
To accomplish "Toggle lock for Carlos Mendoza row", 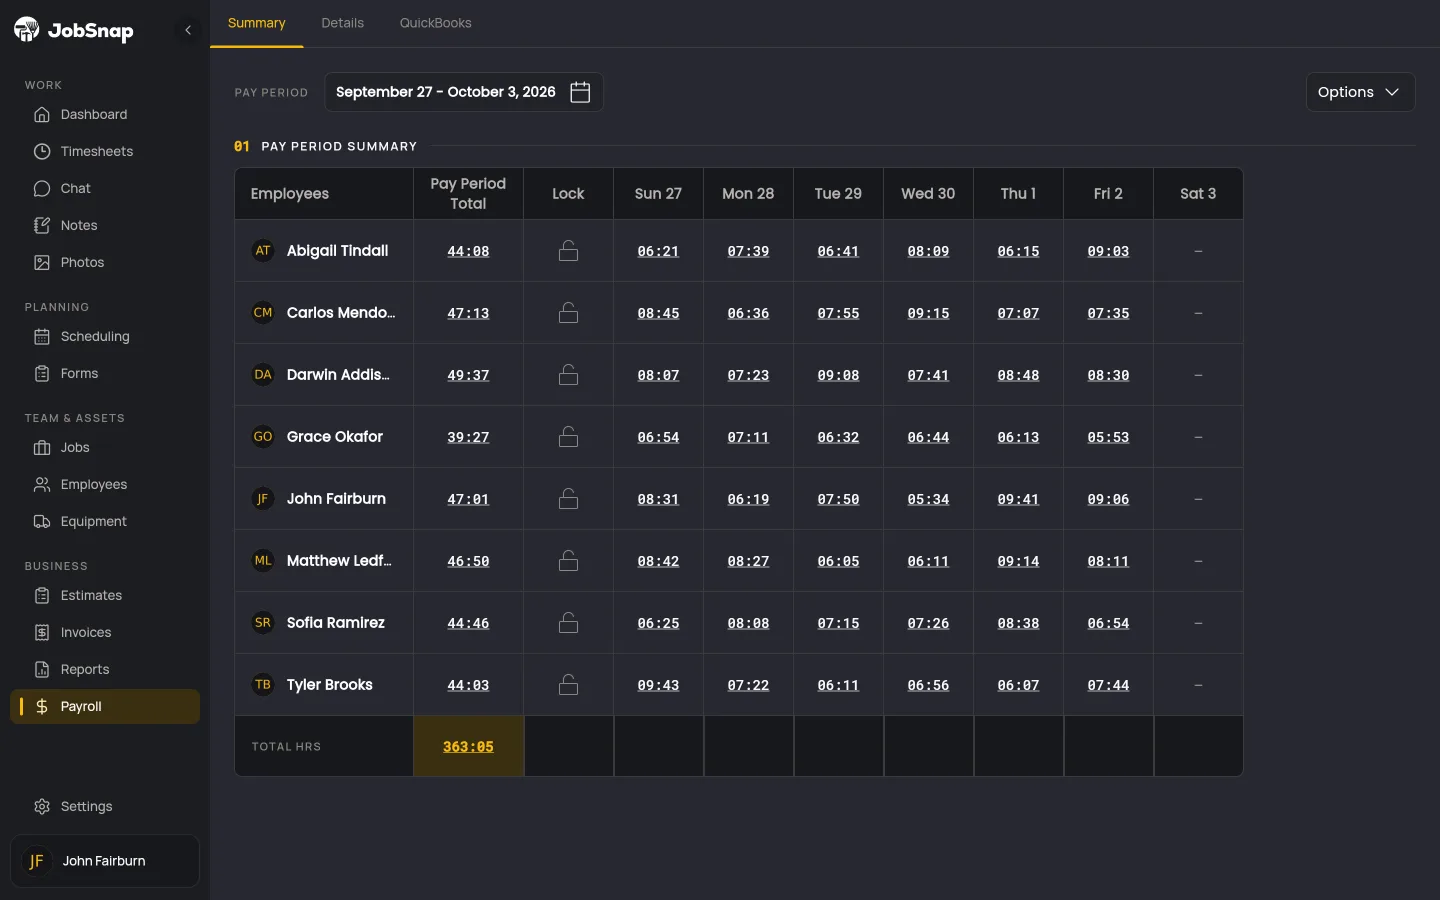I will (568, 313).
